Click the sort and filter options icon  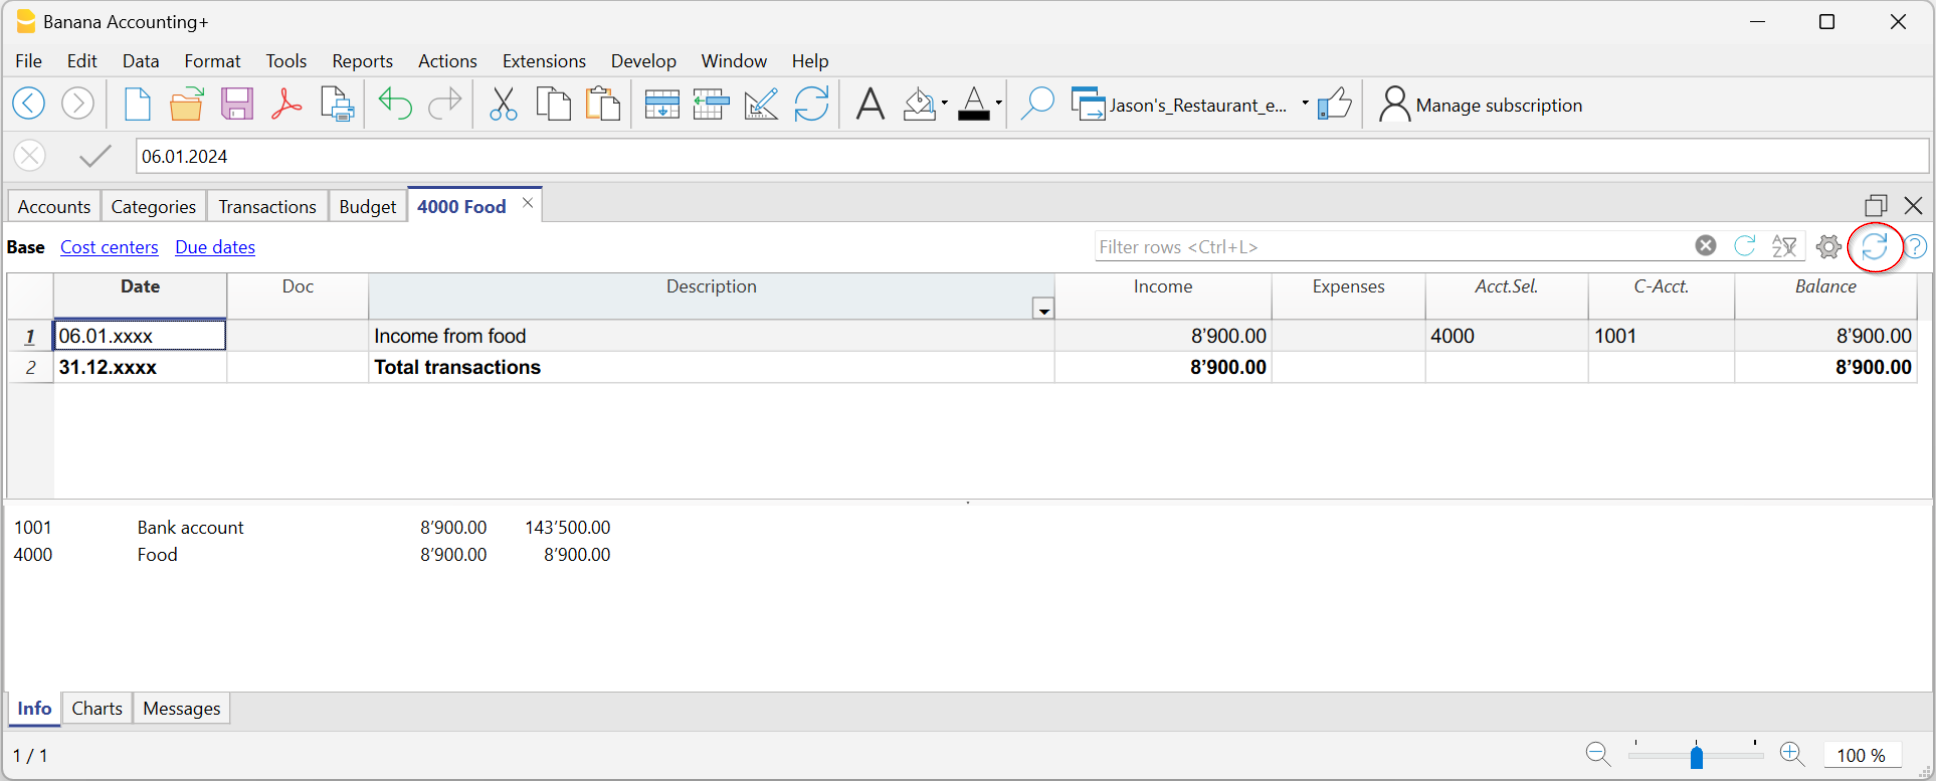(1784, 247)
